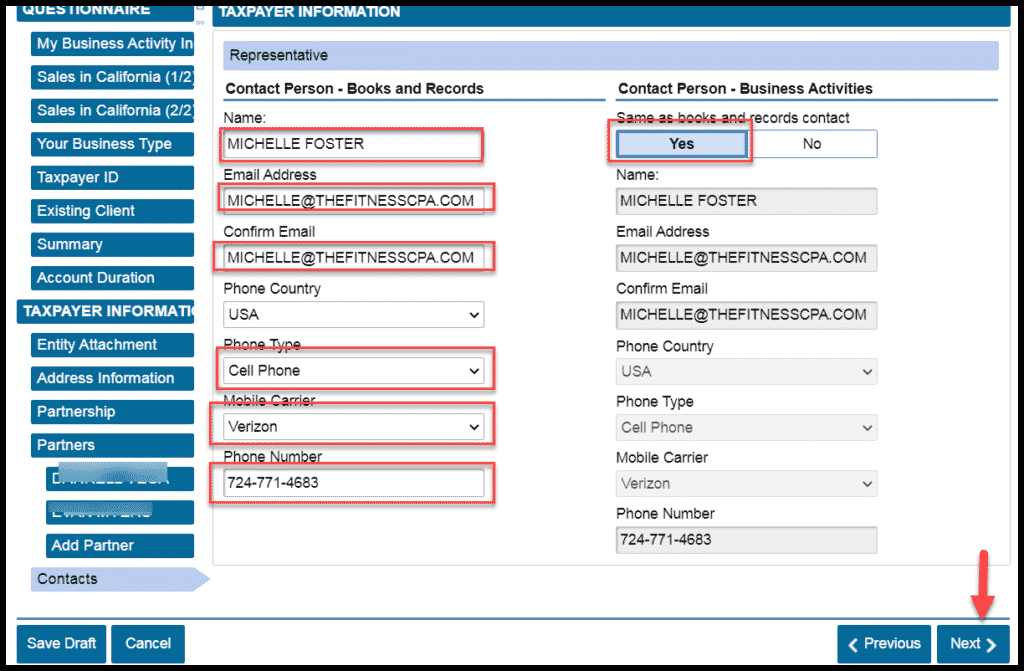The height and width of the screenshot is (671, 1024).
Task: Open the Phone Country dropdown in Books and Records
Action: click(x=353, y=315)
